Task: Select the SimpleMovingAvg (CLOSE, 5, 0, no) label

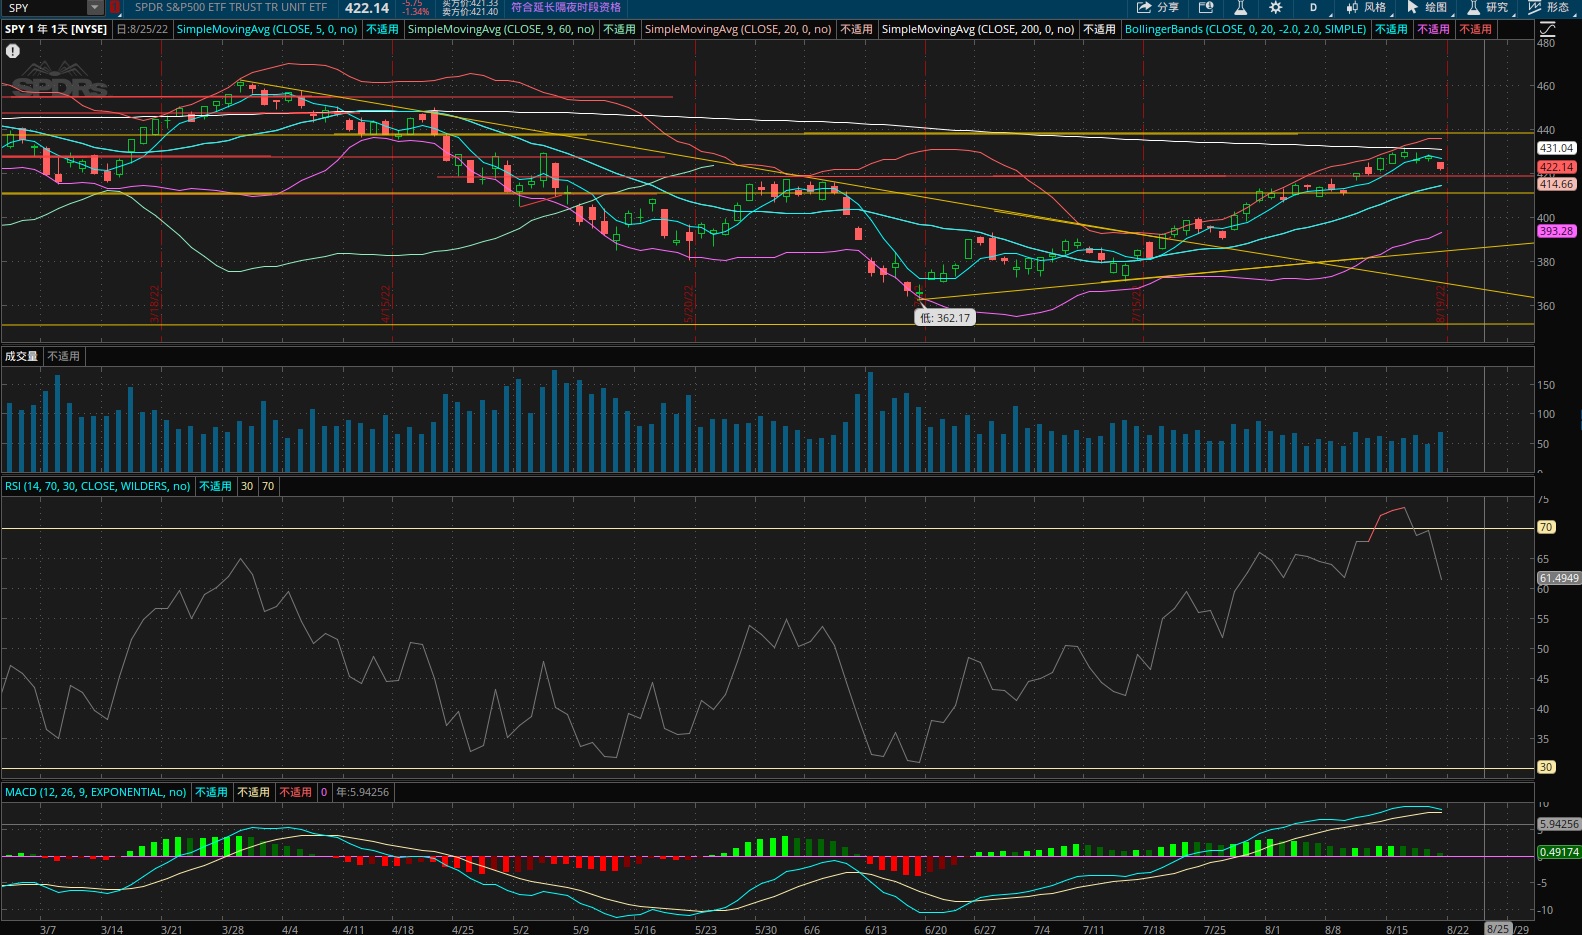Action: 267,29
